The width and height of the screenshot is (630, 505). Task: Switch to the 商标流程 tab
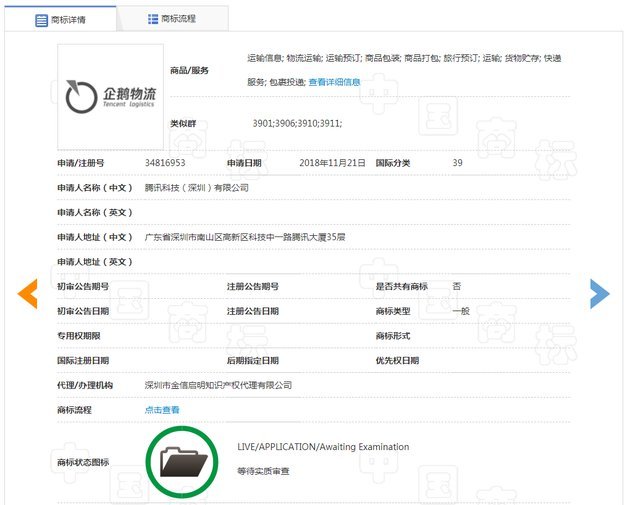coord(172,19)
